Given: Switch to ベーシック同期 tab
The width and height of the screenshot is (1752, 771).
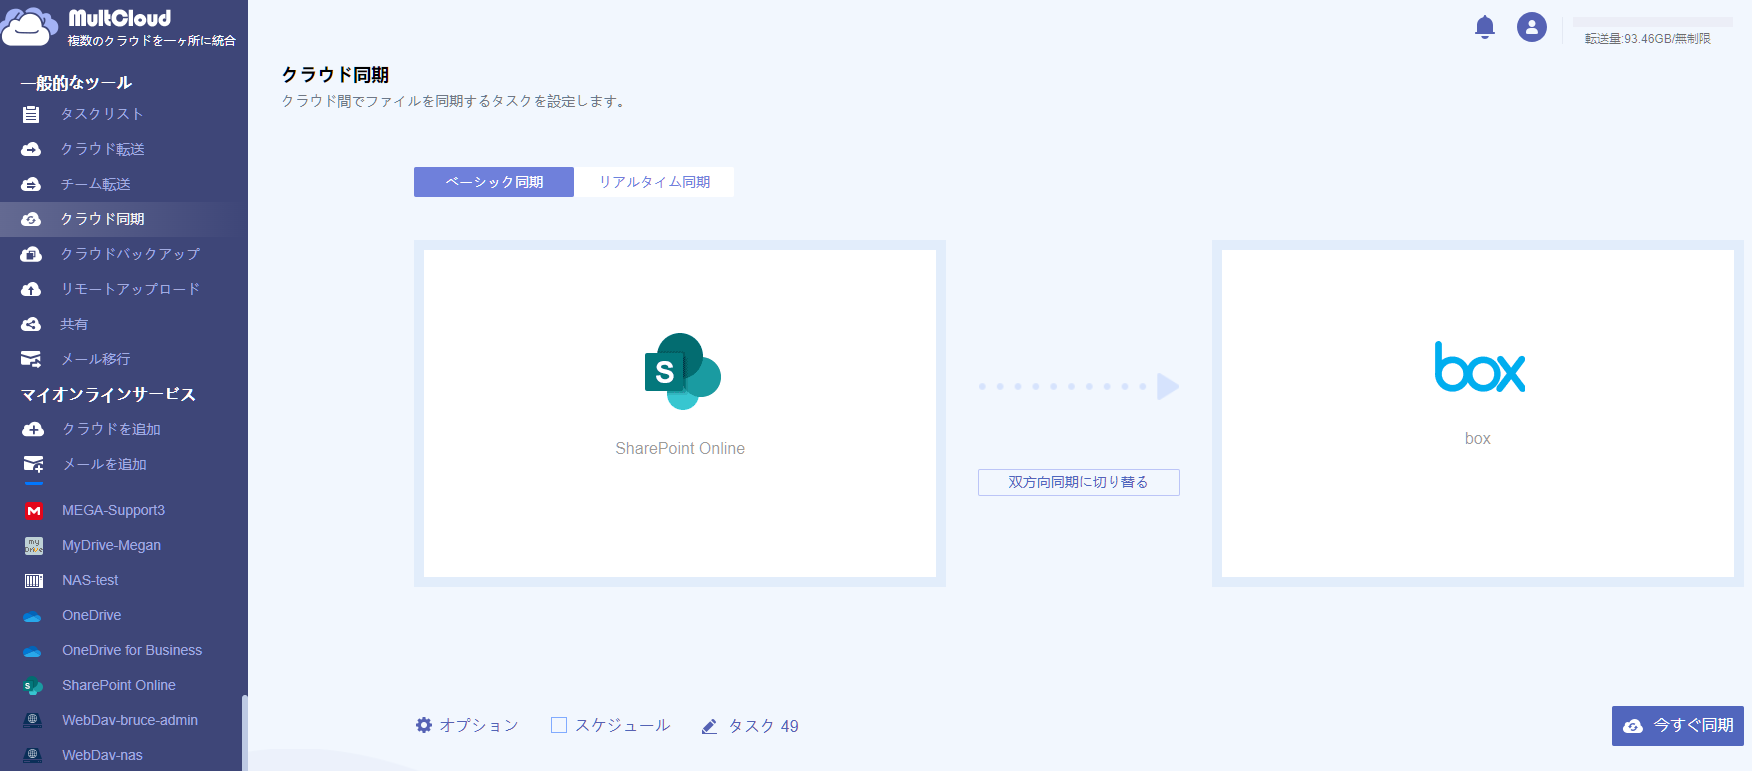Looking at the screenshot, I should pyautogui.click(x=494, y=182).
